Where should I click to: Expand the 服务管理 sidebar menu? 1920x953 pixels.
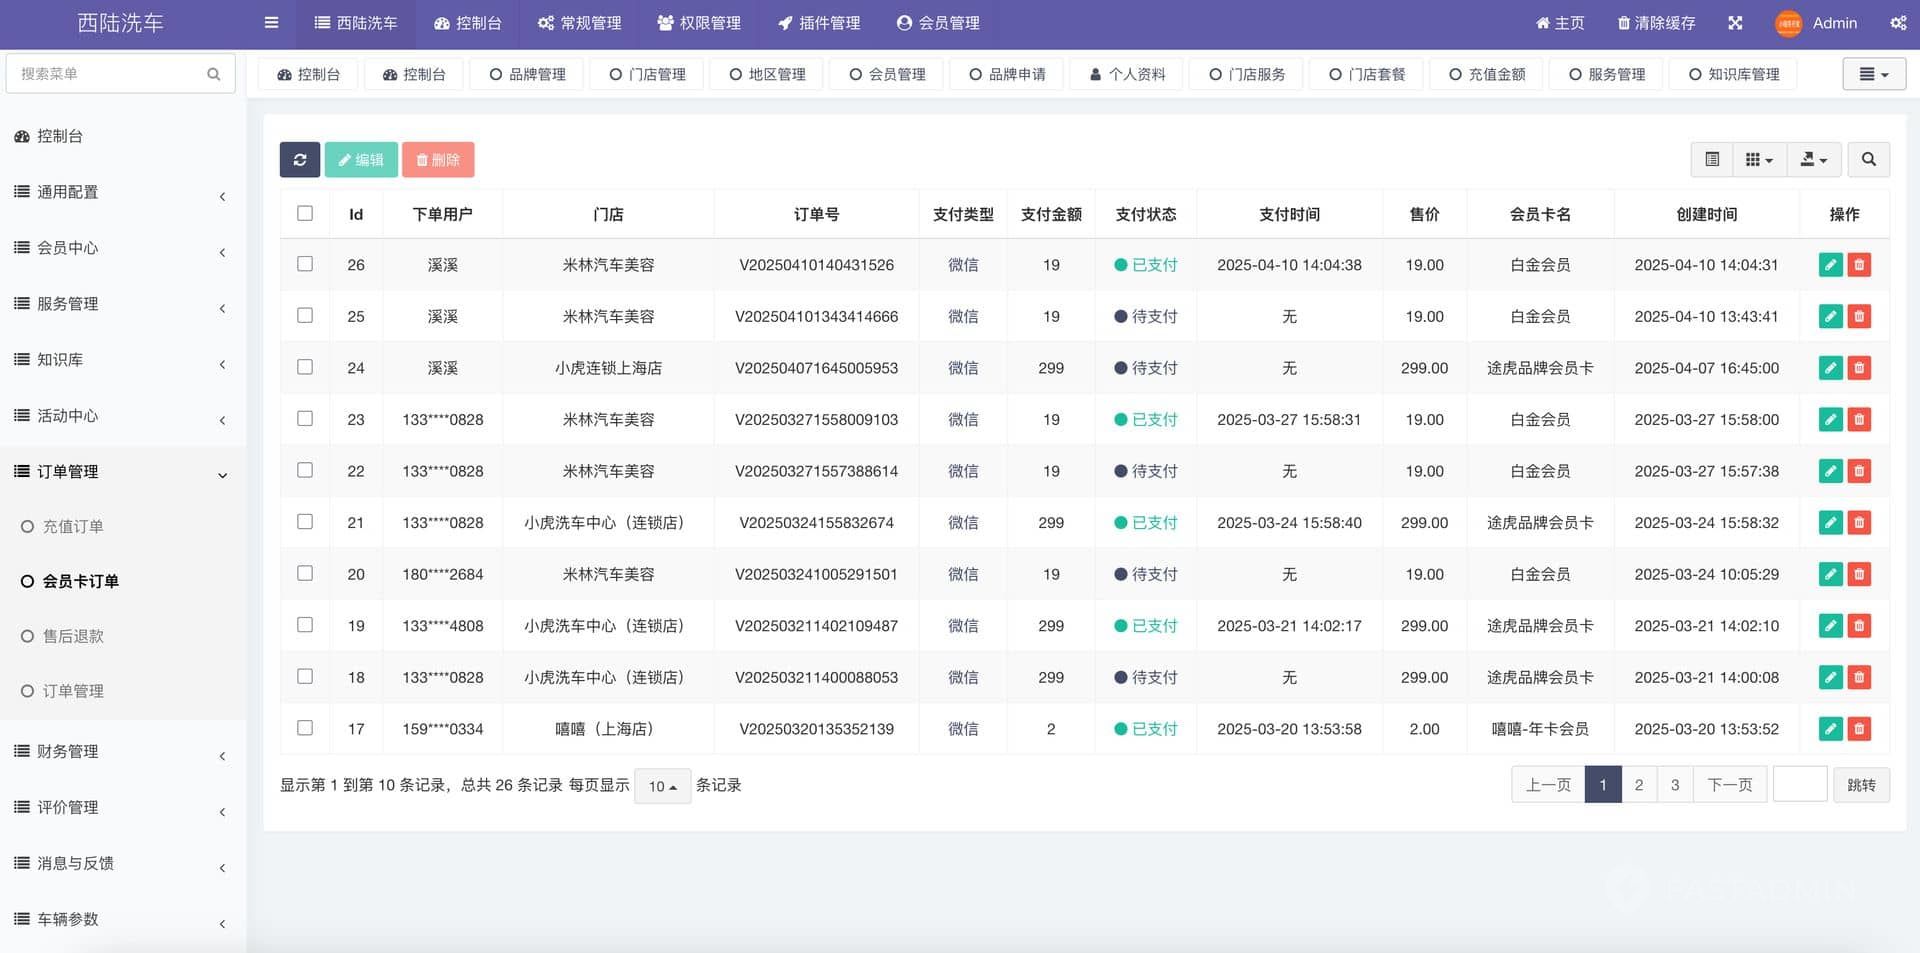coord(123,304)
